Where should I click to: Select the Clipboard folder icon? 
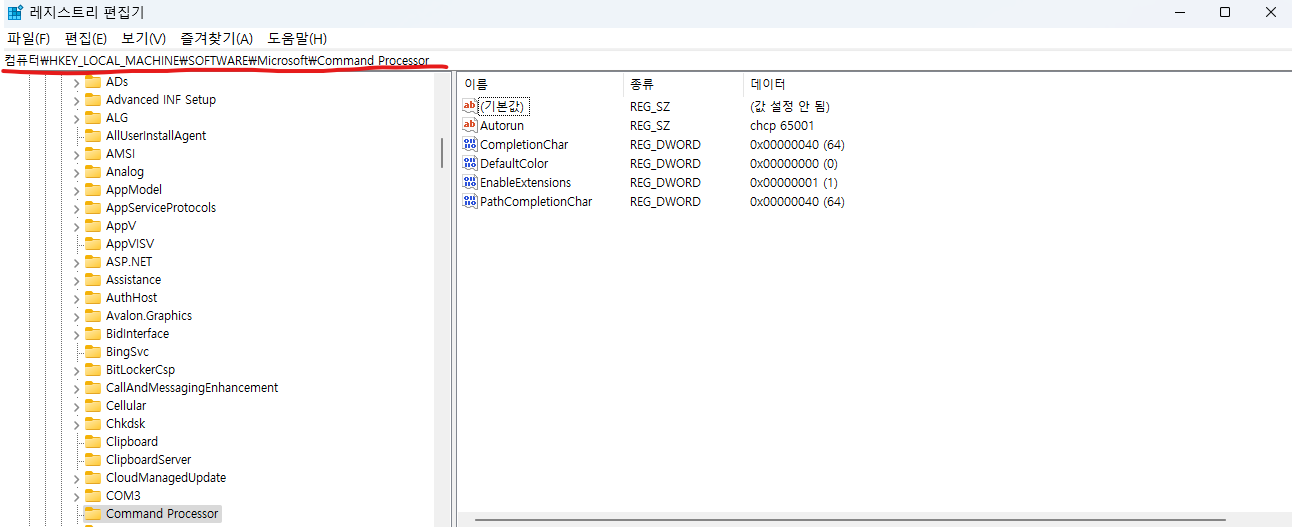point(93,442)
